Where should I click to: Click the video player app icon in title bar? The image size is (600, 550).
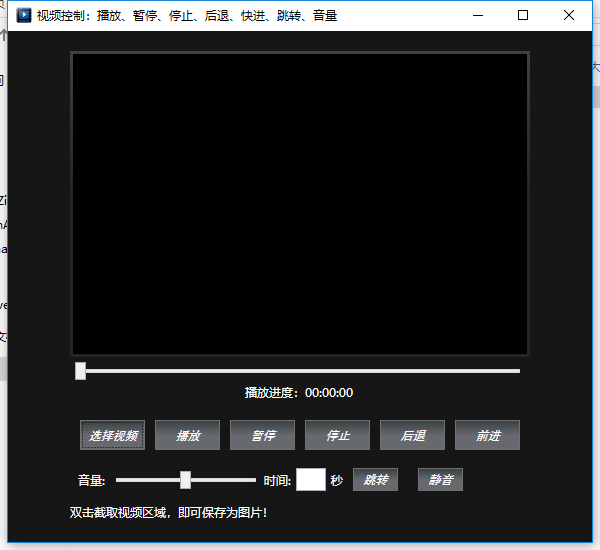(24, 15)
